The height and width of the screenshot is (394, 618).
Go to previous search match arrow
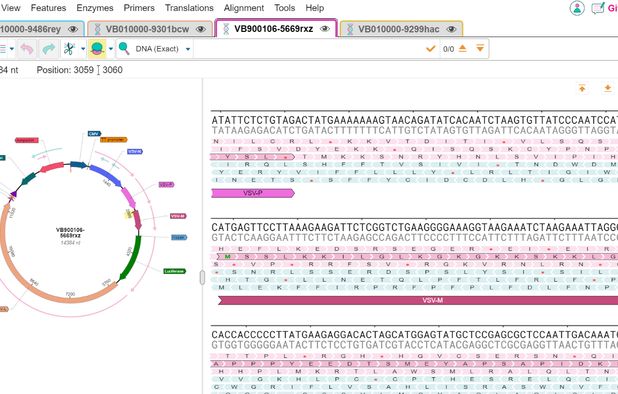pos(463,48)
